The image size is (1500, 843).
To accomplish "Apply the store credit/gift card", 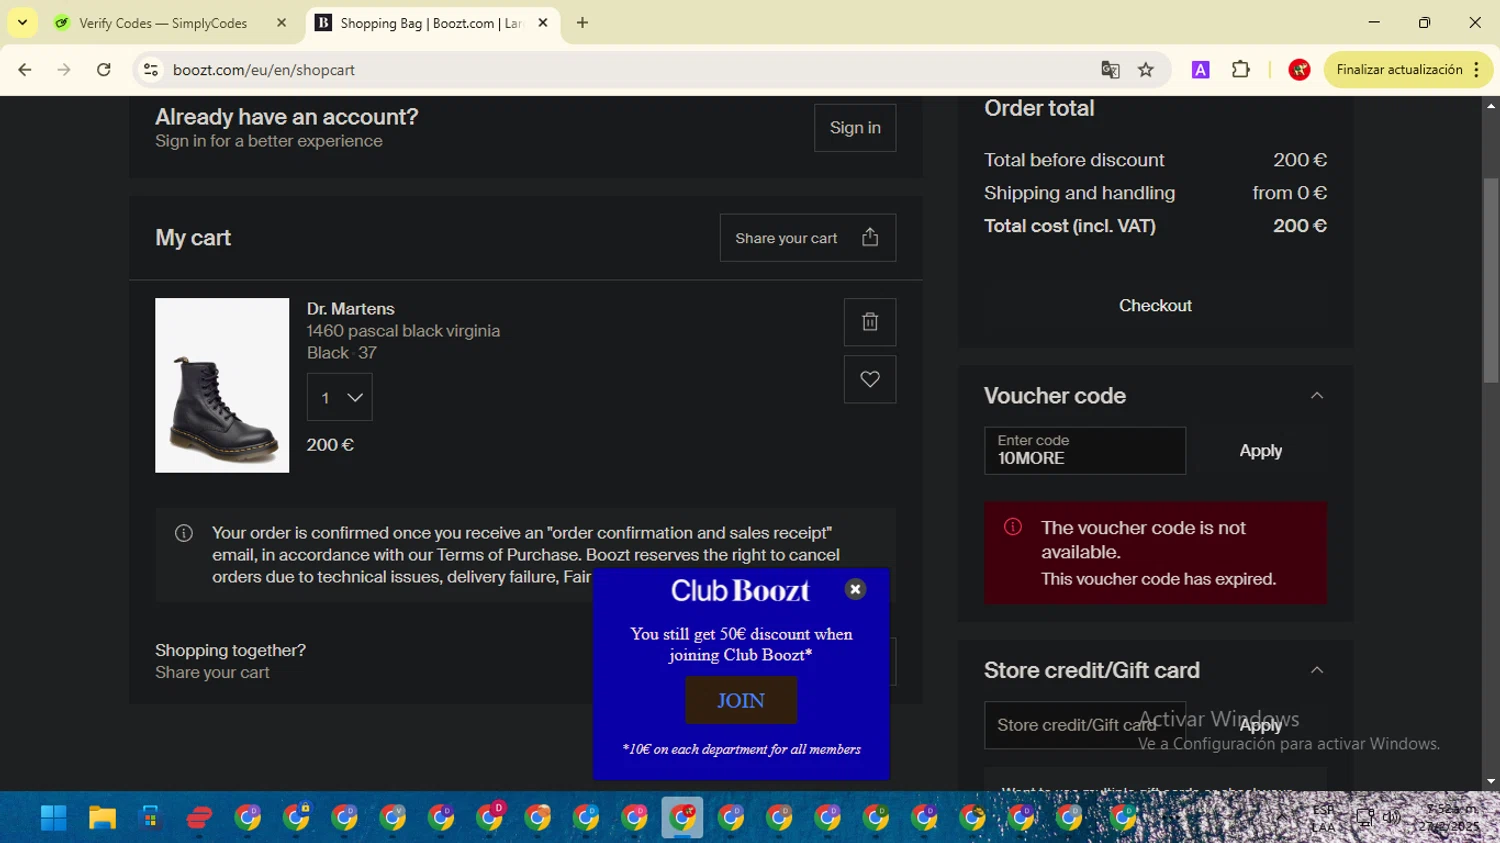I will coord(1260,725).
